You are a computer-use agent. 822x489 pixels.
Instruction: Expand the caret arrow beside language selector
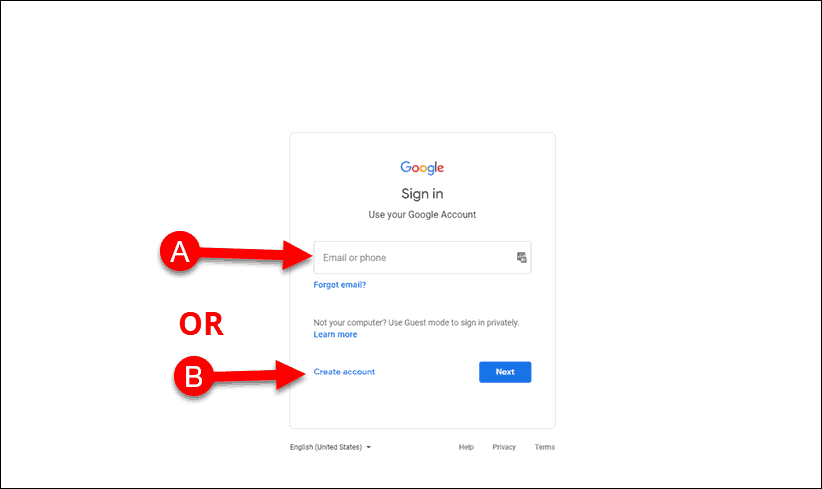[x=369, y=447]
